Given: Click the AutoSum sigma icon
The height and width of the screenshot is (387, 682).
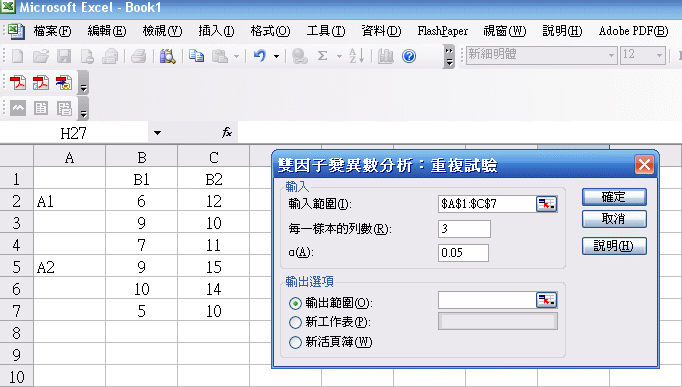Looking at the screenshot, I should pos(322,56).
